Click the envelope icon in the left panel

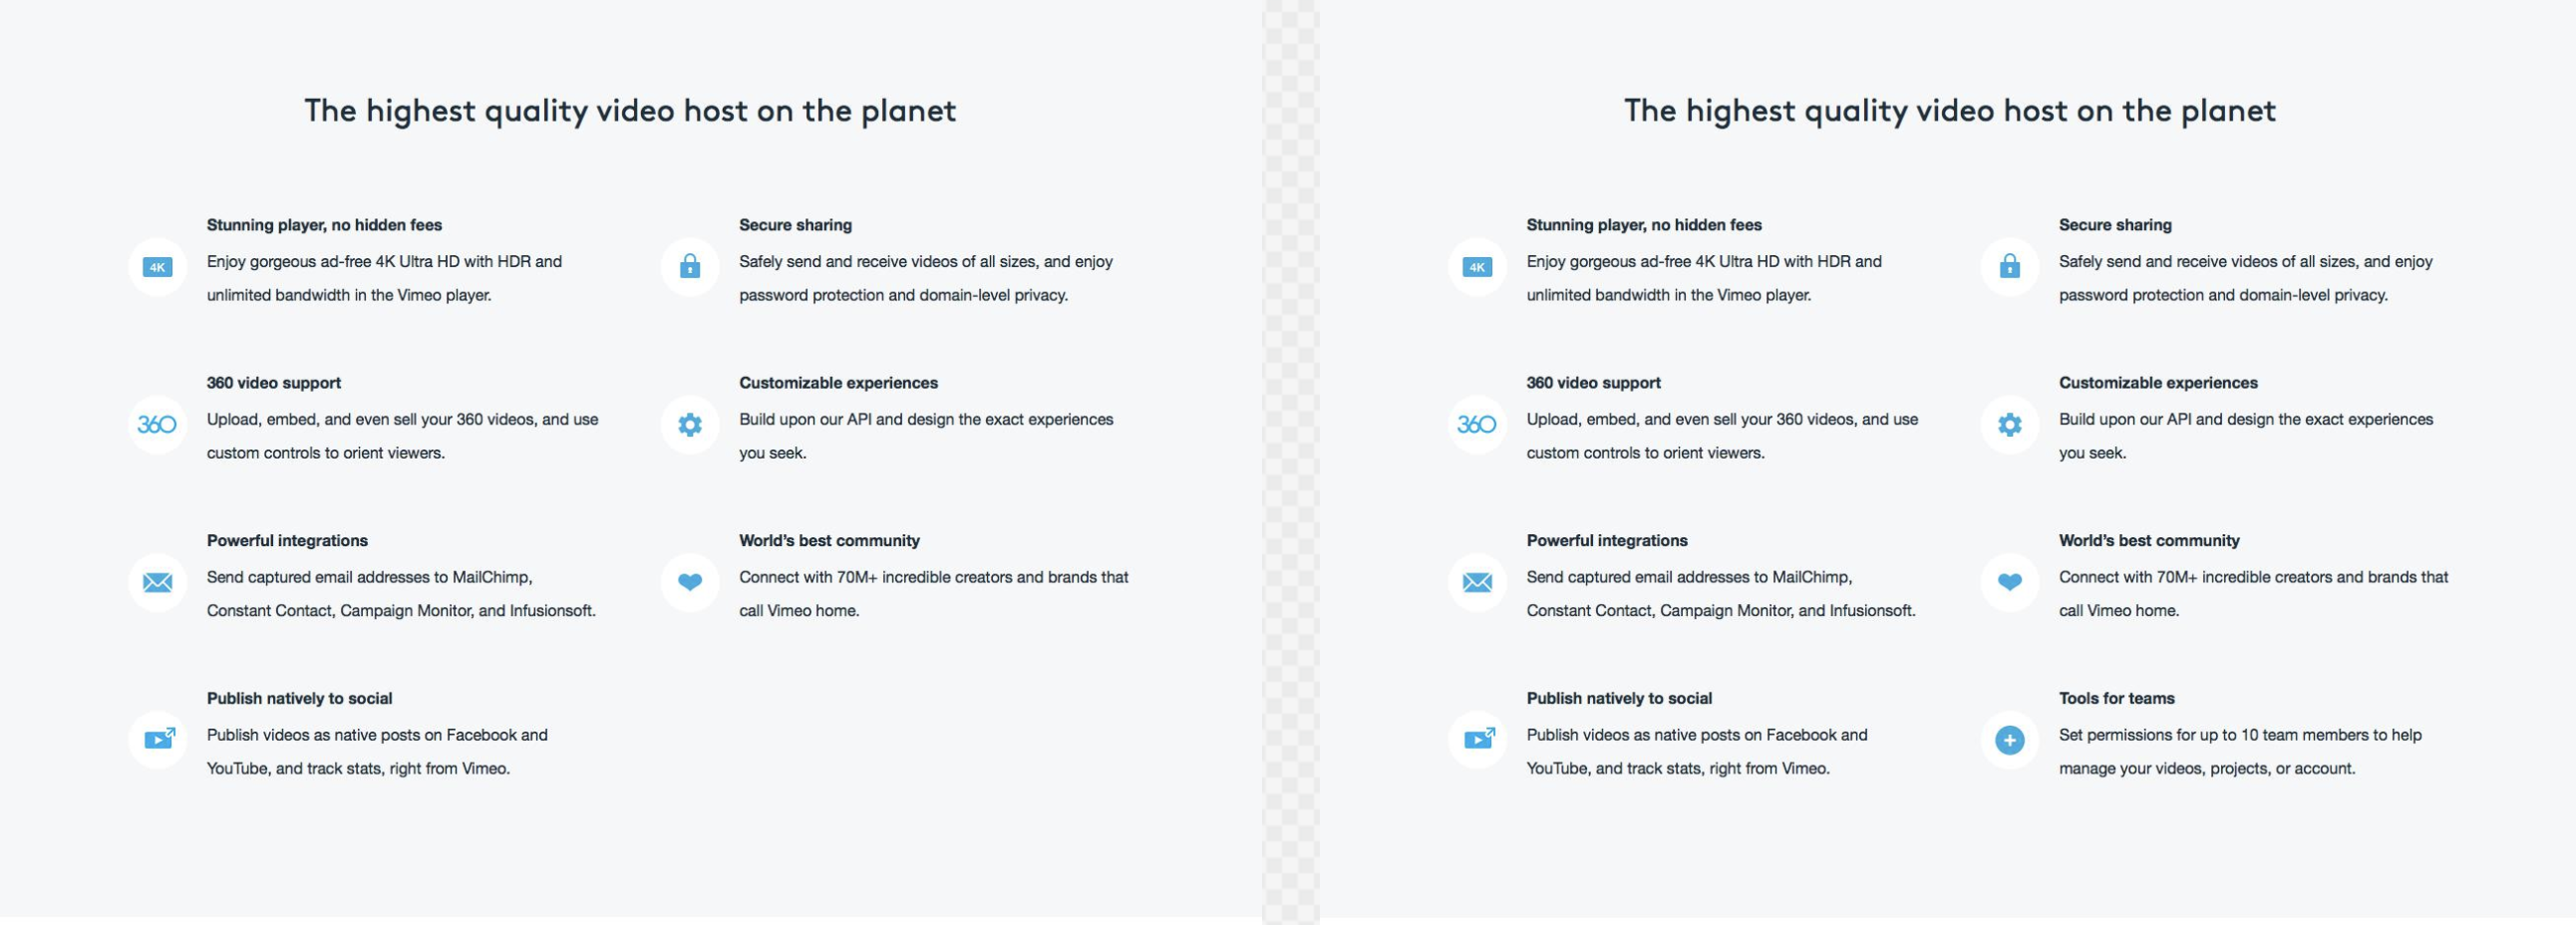tap(157, 582)
